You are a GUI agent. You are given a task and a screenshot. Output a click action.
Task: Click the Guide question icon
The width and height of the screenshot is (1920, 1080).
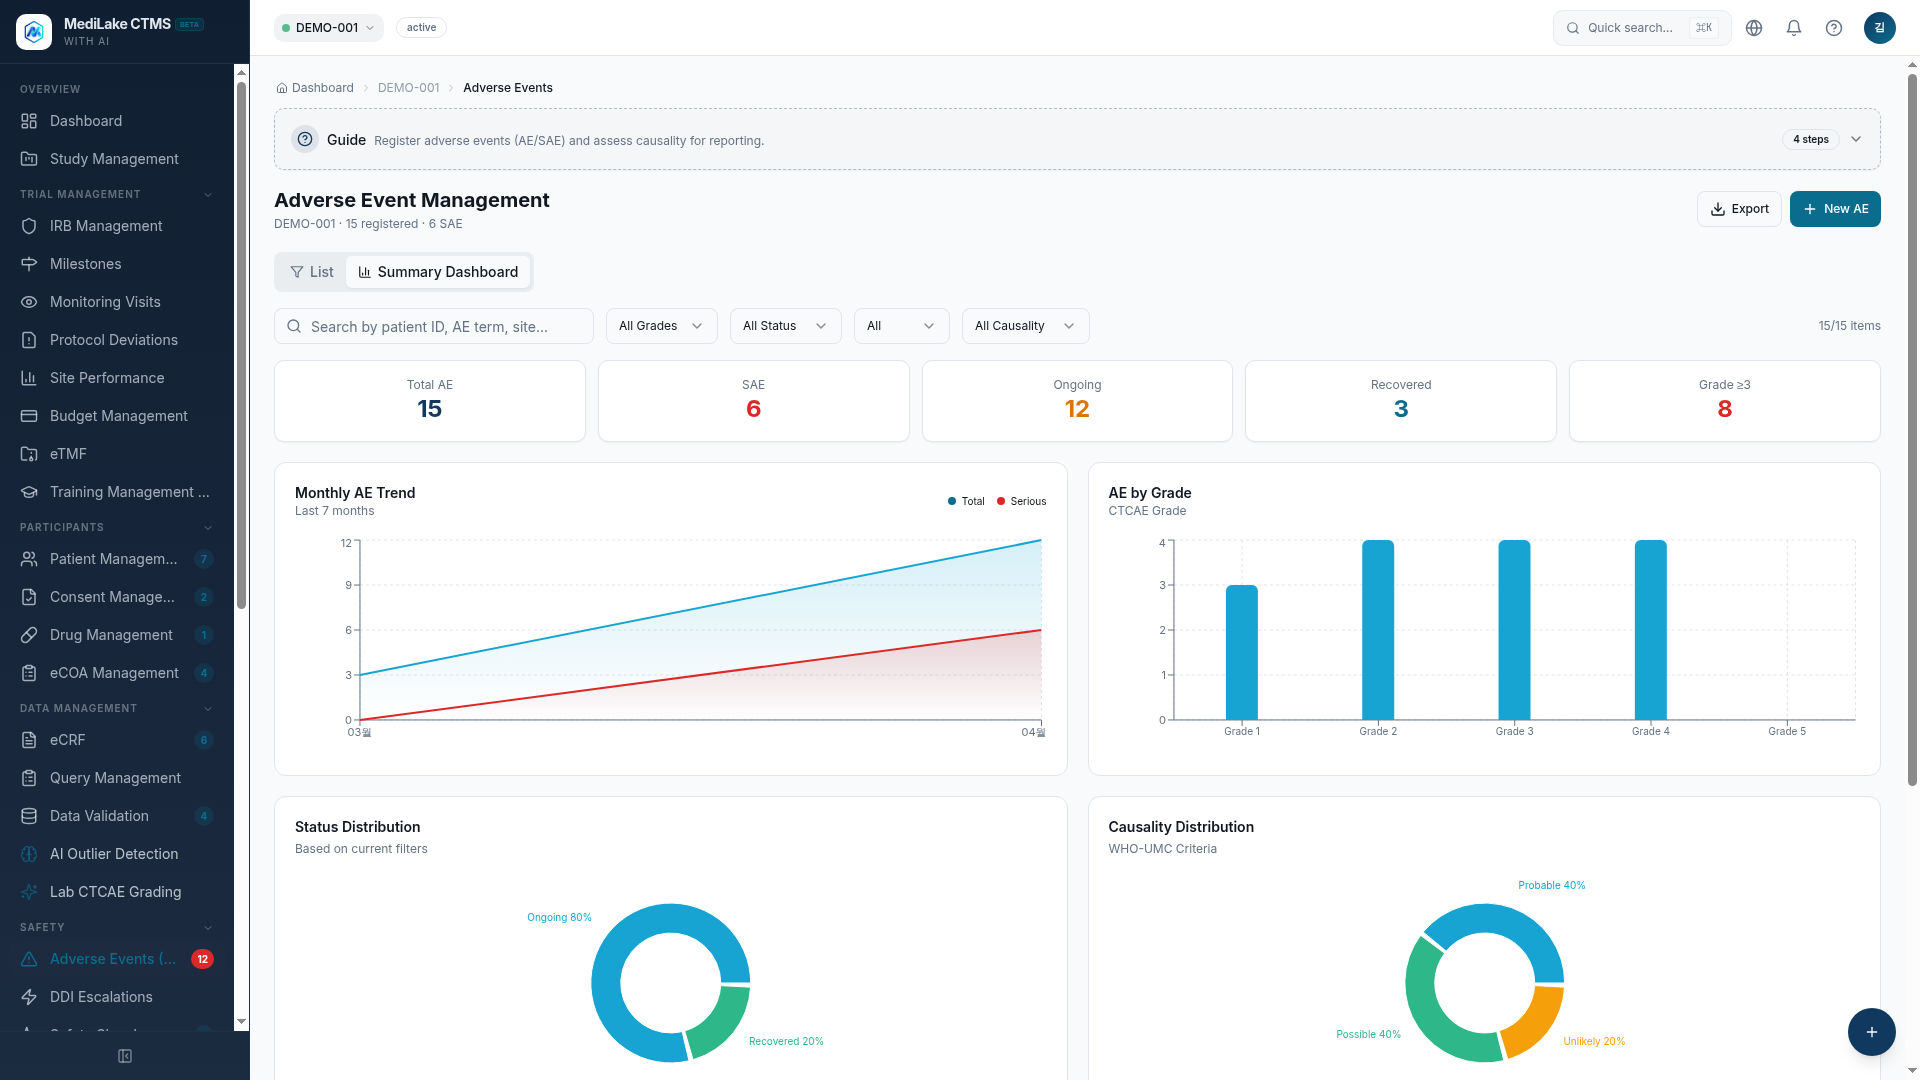305,140
